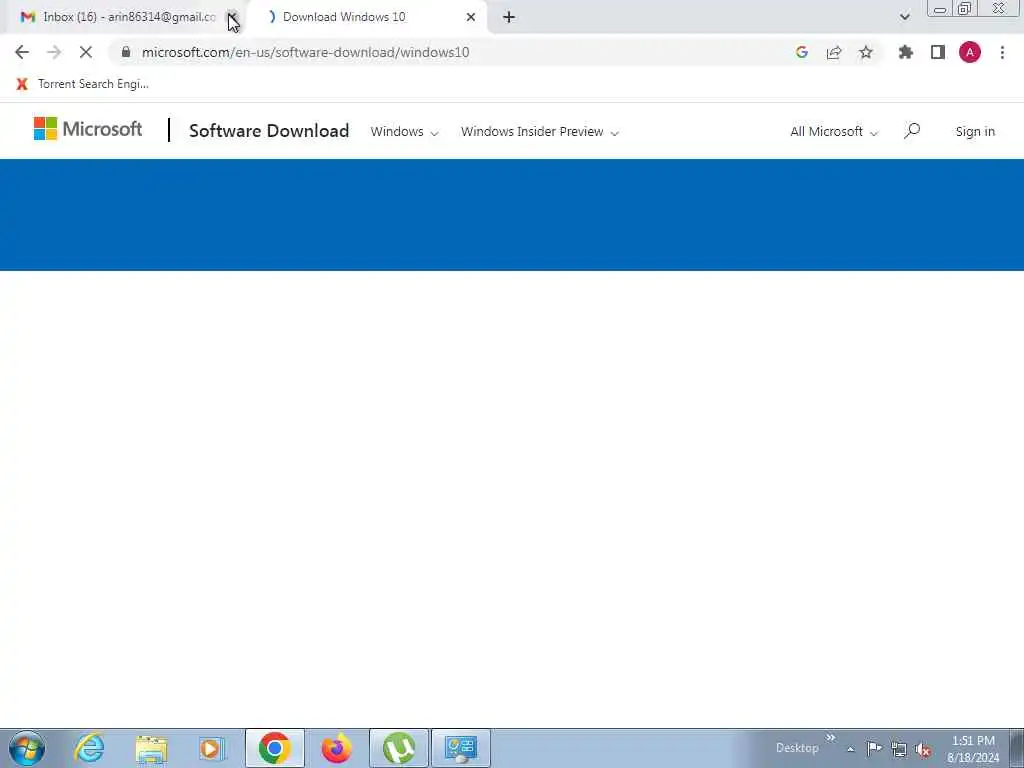This screenshot has height=768, width=1024.
Task: Open the Chrome three-dot menu
Action: click(1002, 52)
